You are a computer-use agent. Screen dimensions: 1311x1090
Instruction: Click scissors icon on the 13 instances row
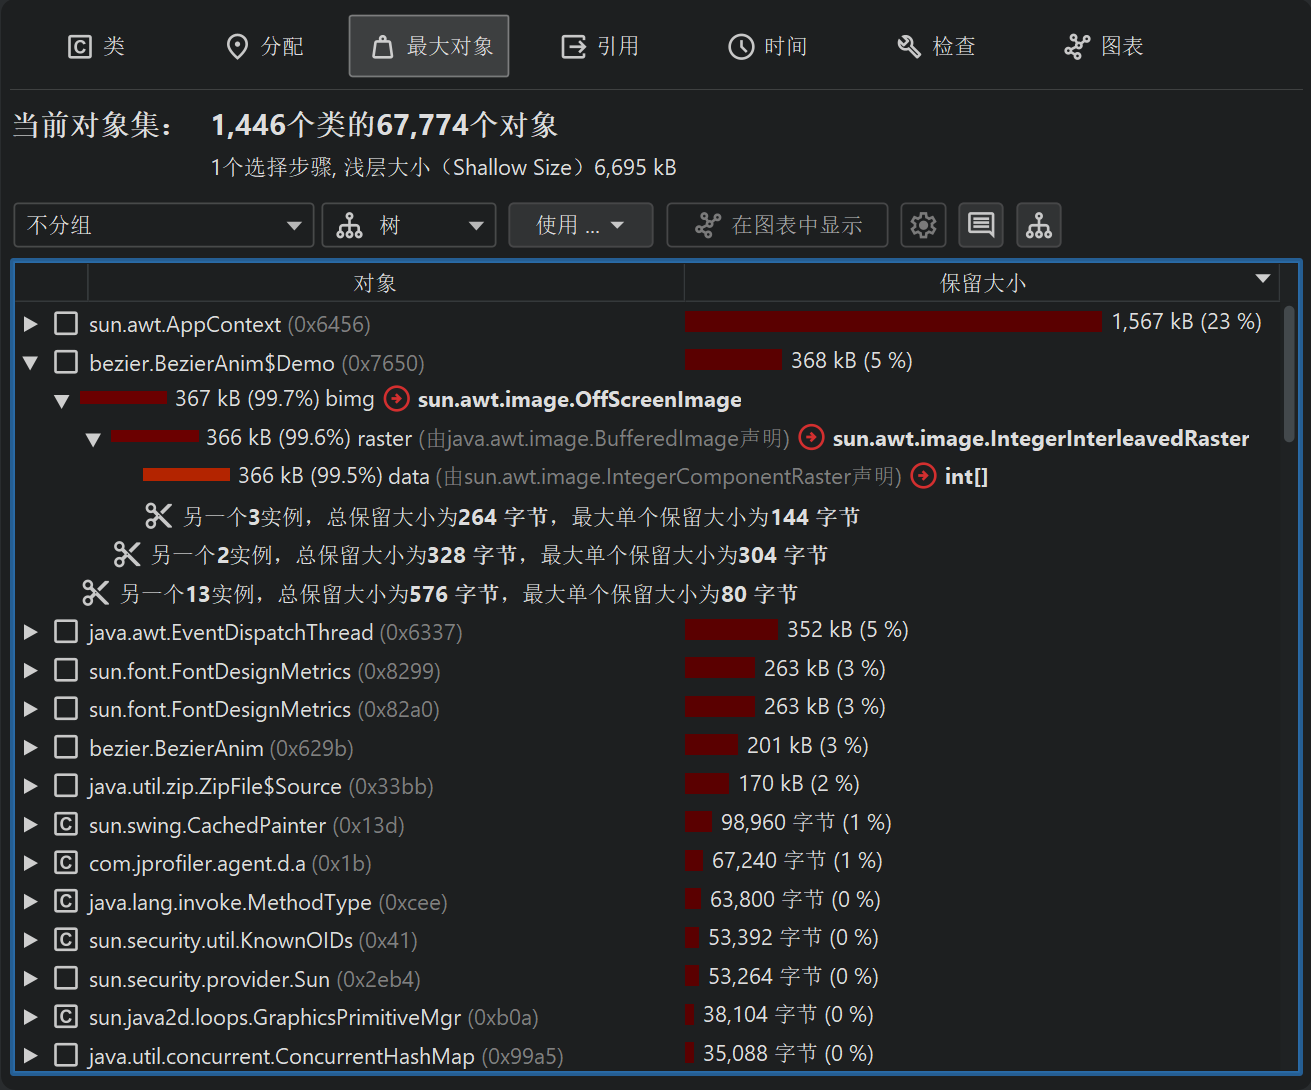pos(96,594)
